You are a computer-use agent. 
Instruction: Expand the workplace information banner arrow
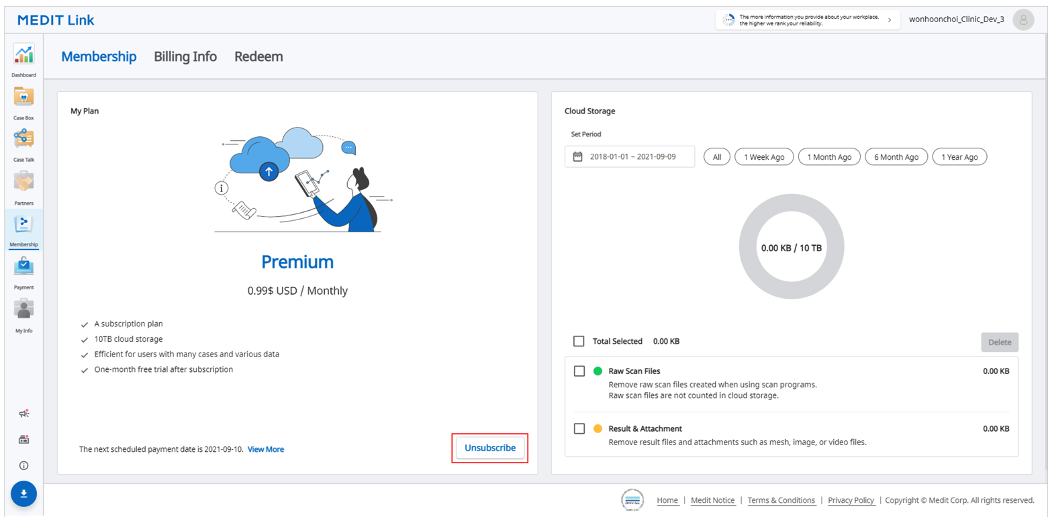(889, 19)
